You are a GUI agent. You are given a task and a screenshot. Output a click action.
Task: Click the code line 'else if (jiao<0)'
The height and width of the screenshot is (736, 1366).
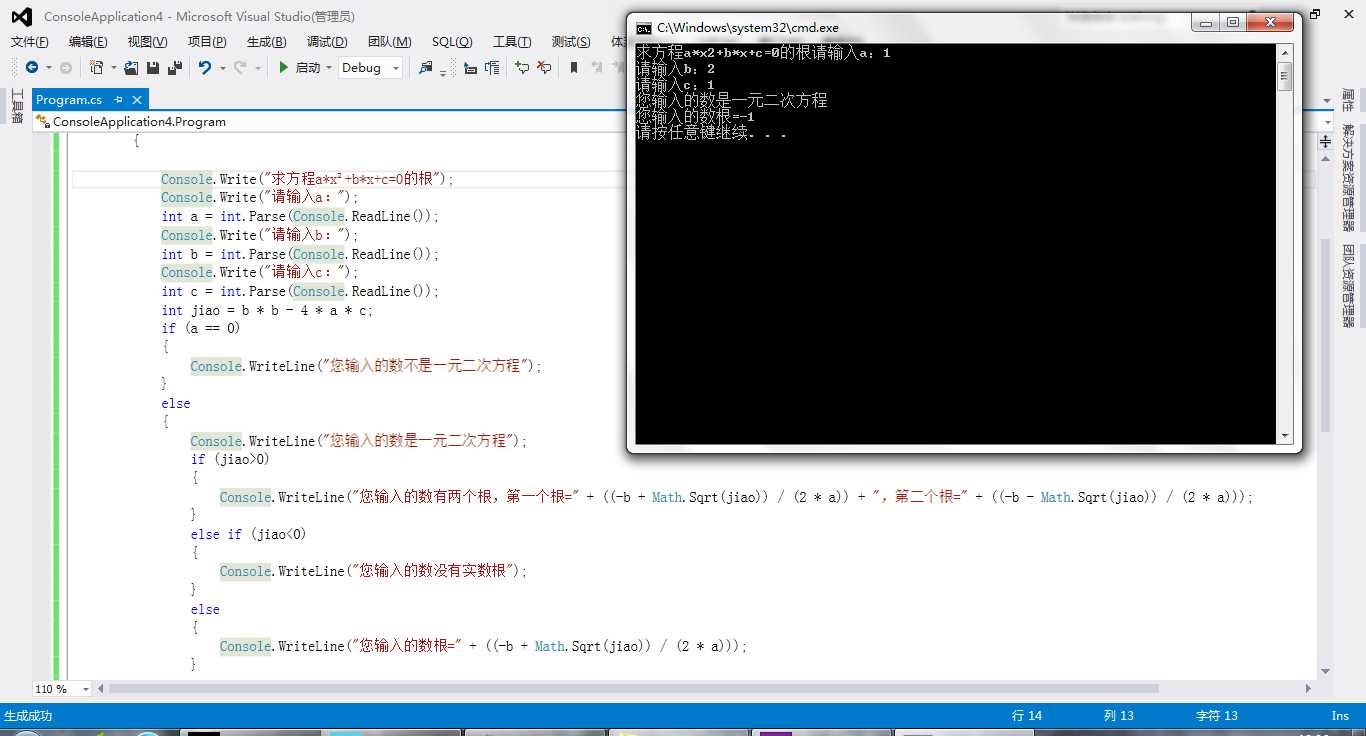(249, 534)
